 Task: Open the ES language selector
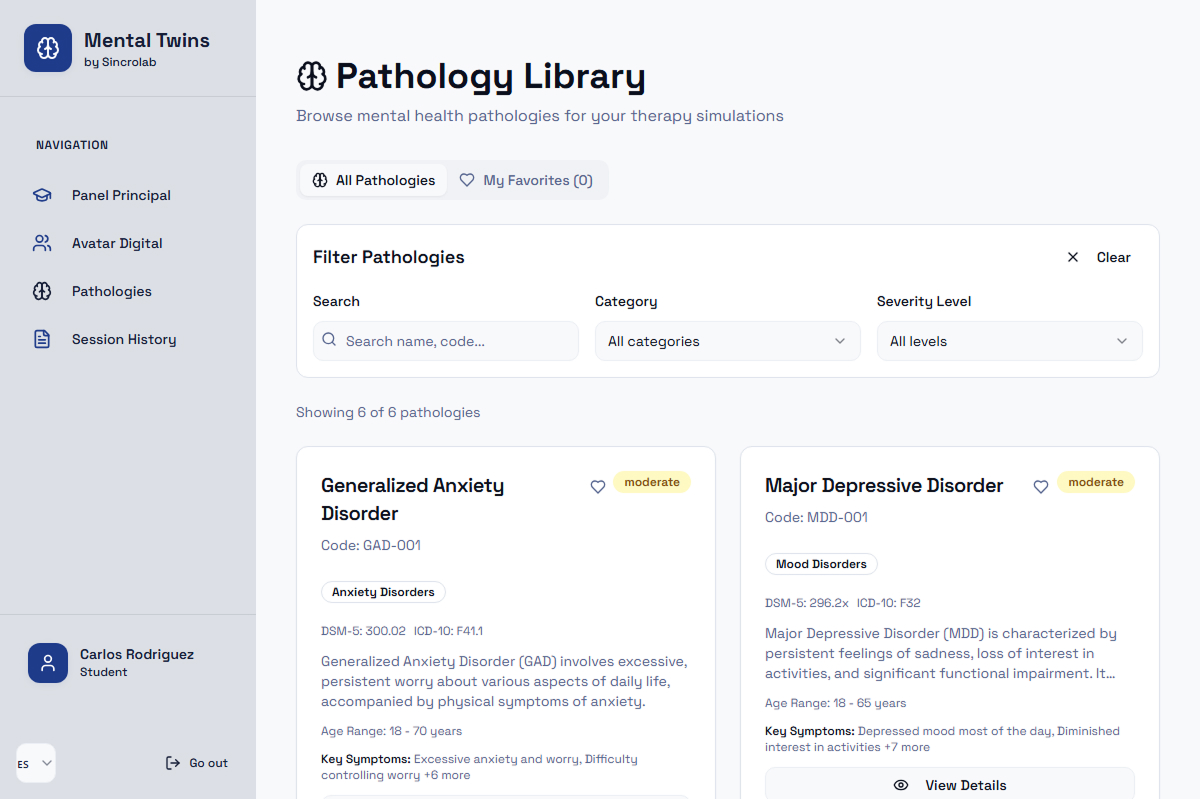pyautogui.click(x=35, y=763)
